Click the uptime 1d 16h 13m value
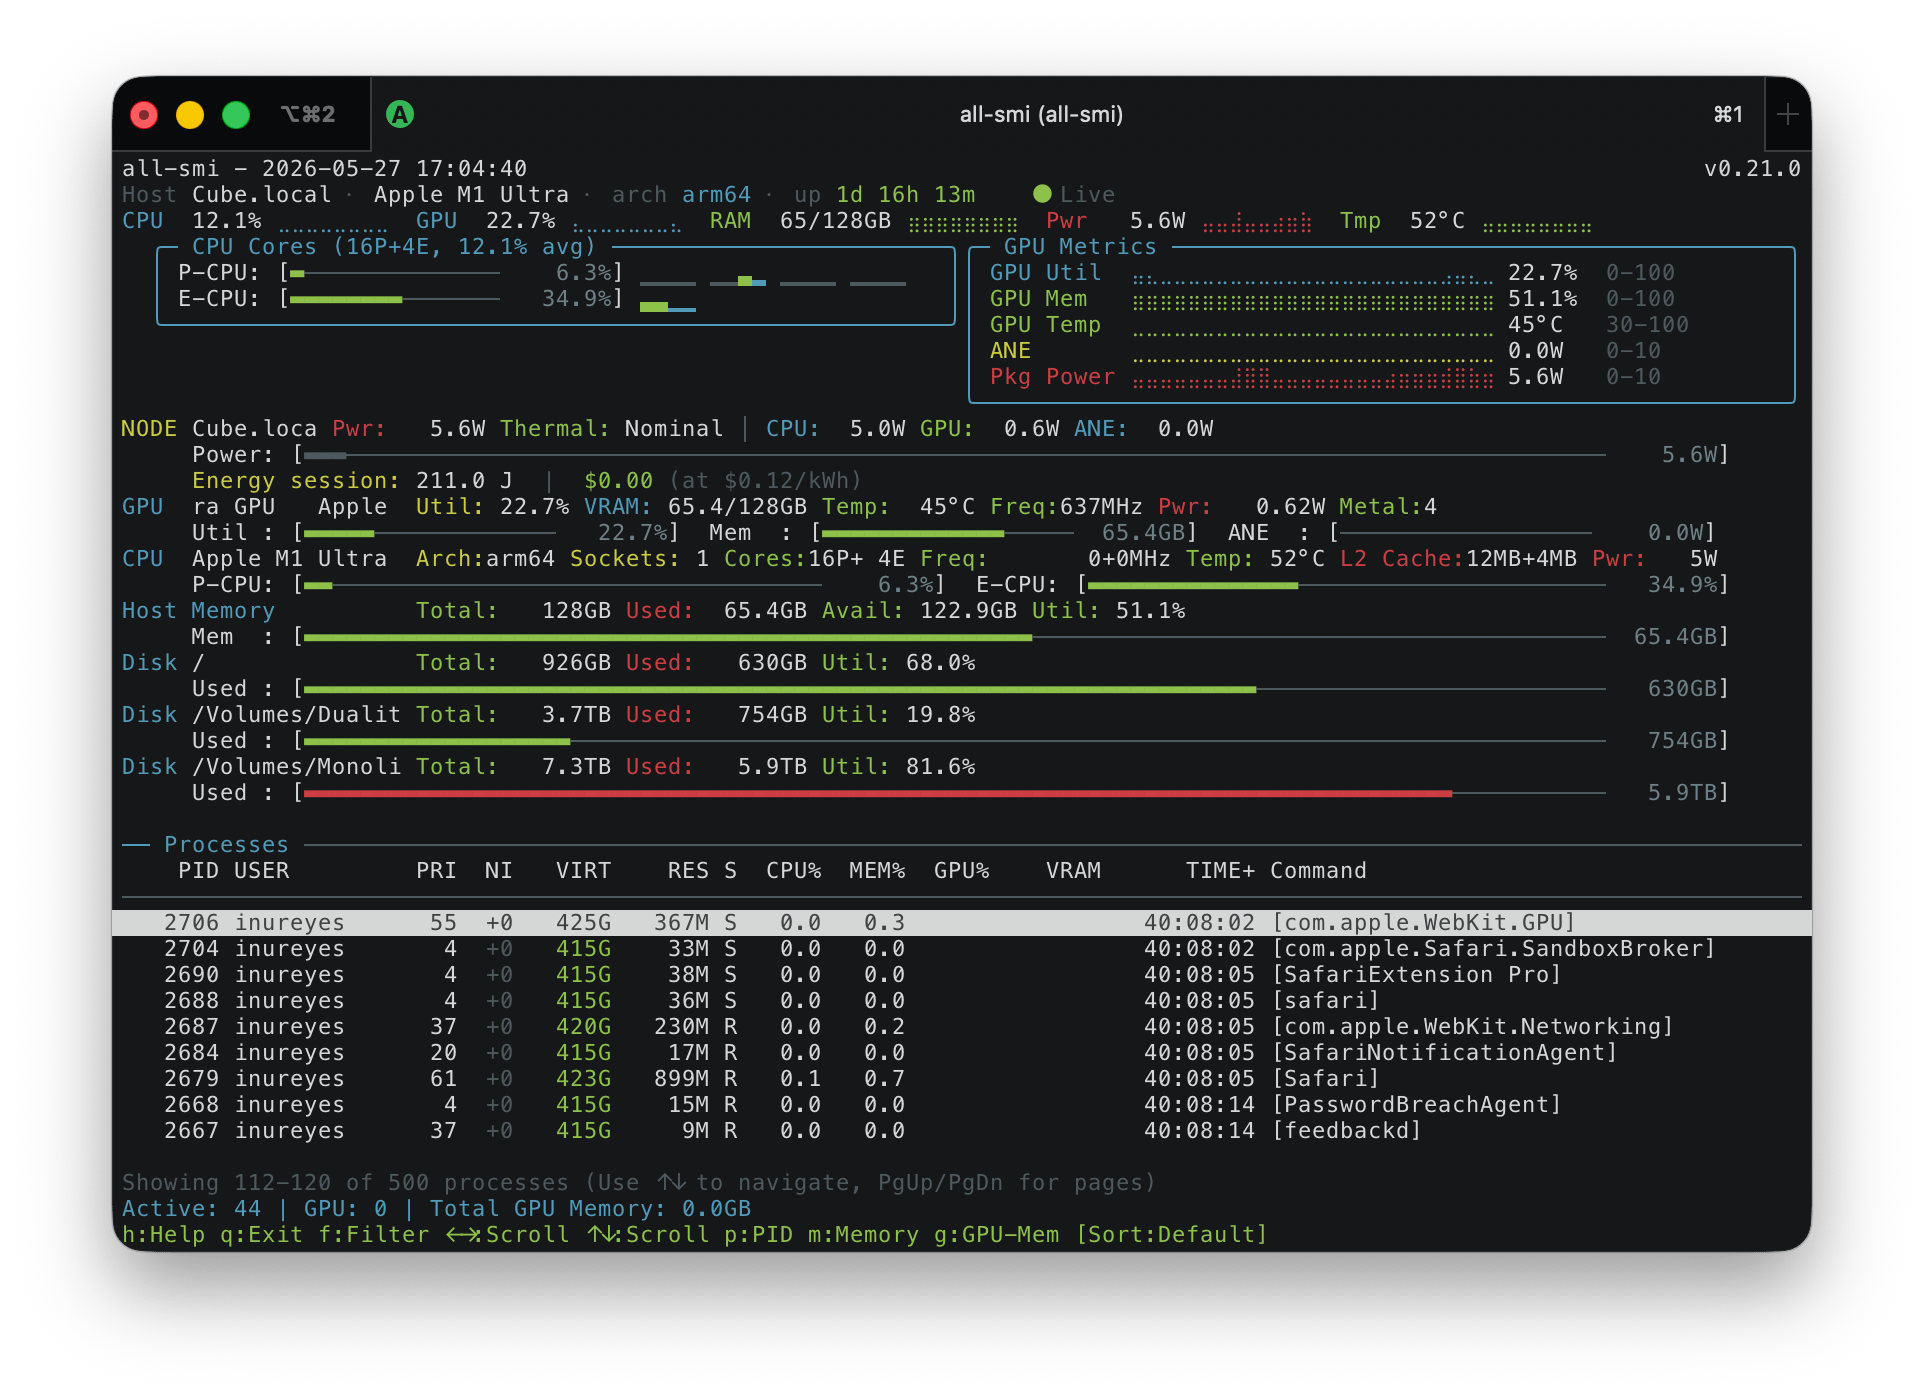The image size is (1924, 1400). tap(905, 195)
